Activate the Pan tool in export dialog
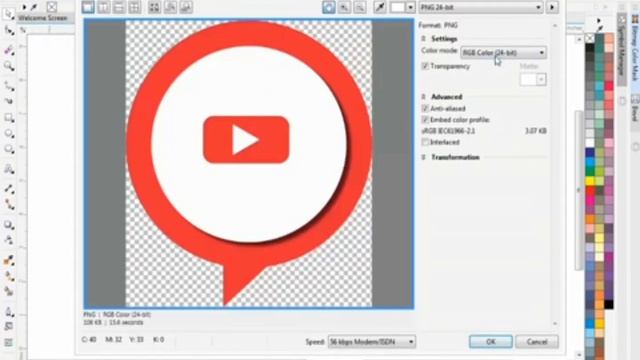The image size is (640, 360). tap(329, 7)
